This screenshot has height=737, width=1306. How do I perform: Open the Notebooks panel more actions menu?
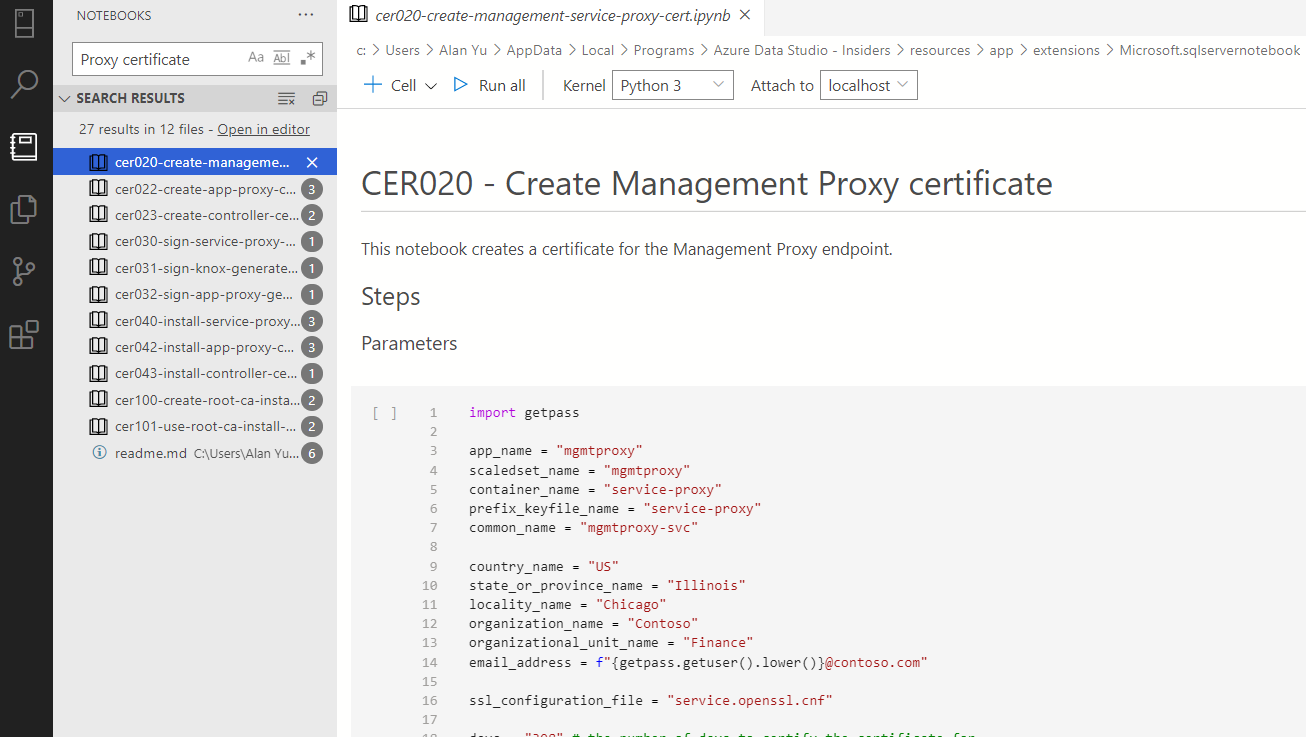tap(305, 15)
